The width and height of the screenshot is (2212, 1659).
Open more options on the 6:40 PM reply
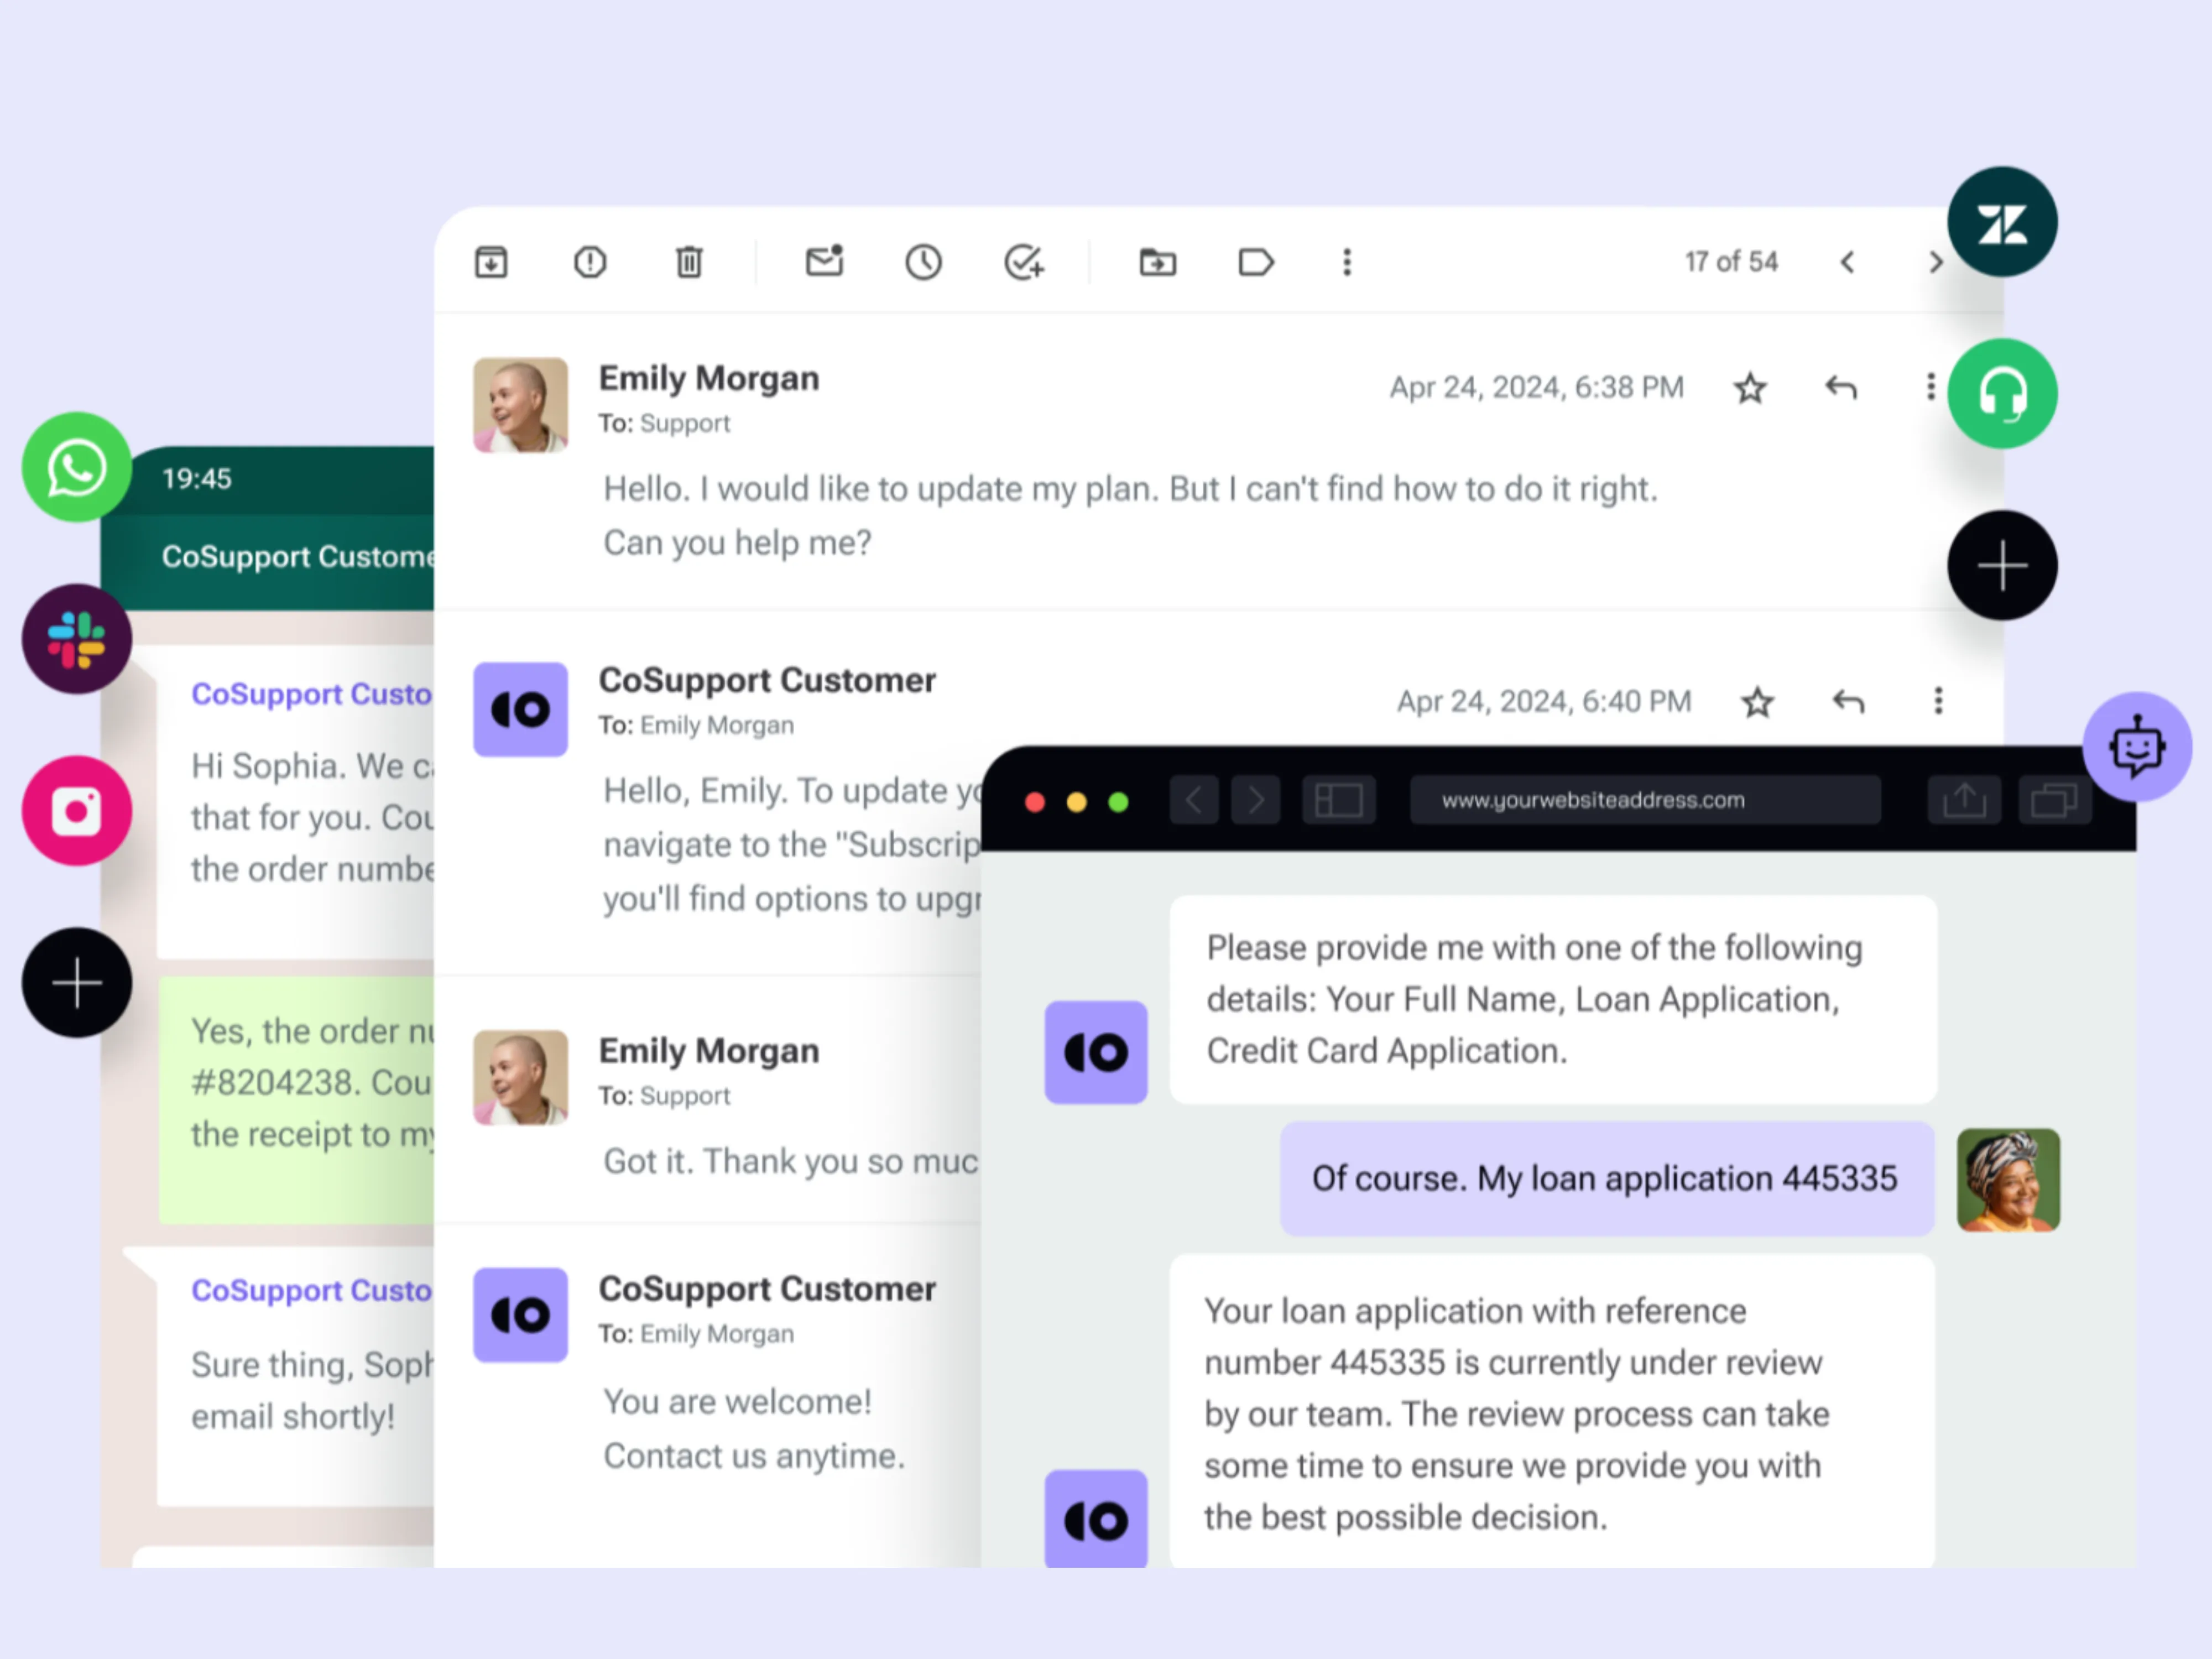(1938, 701)
